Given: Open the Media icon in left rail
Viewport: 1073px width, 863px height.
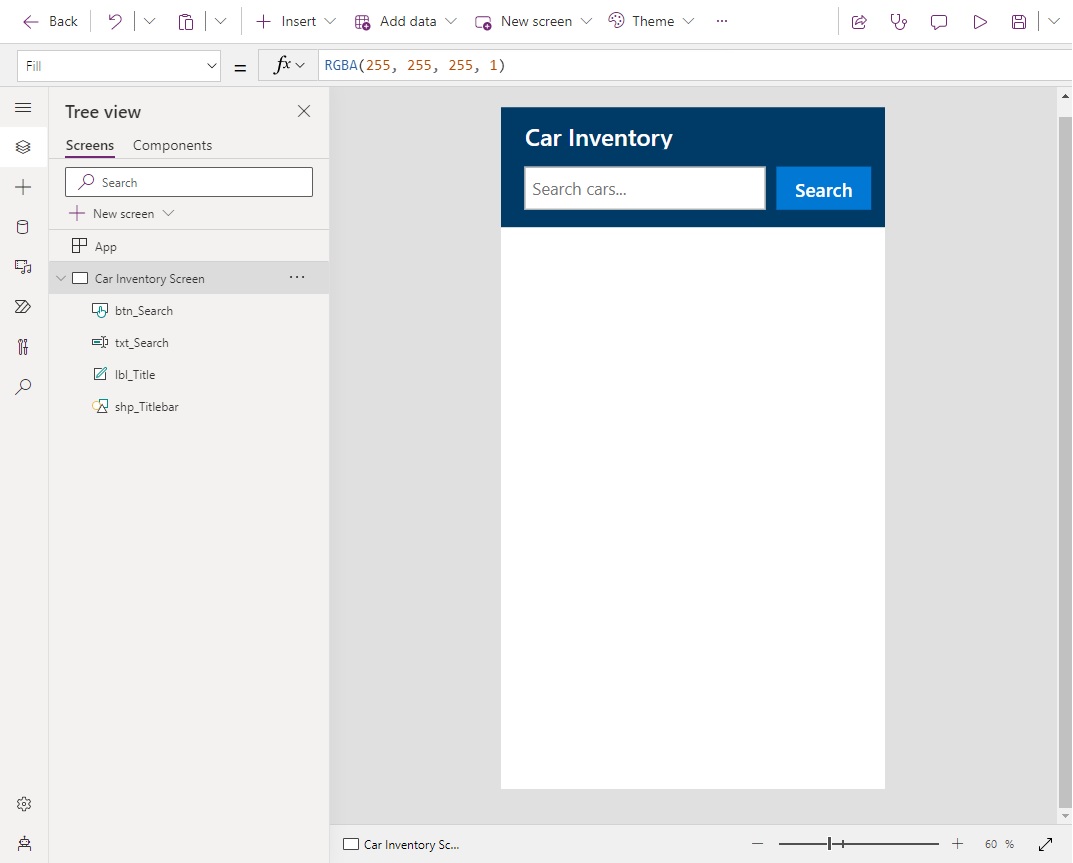Looking at the screenshot, I should coord(23,267).
